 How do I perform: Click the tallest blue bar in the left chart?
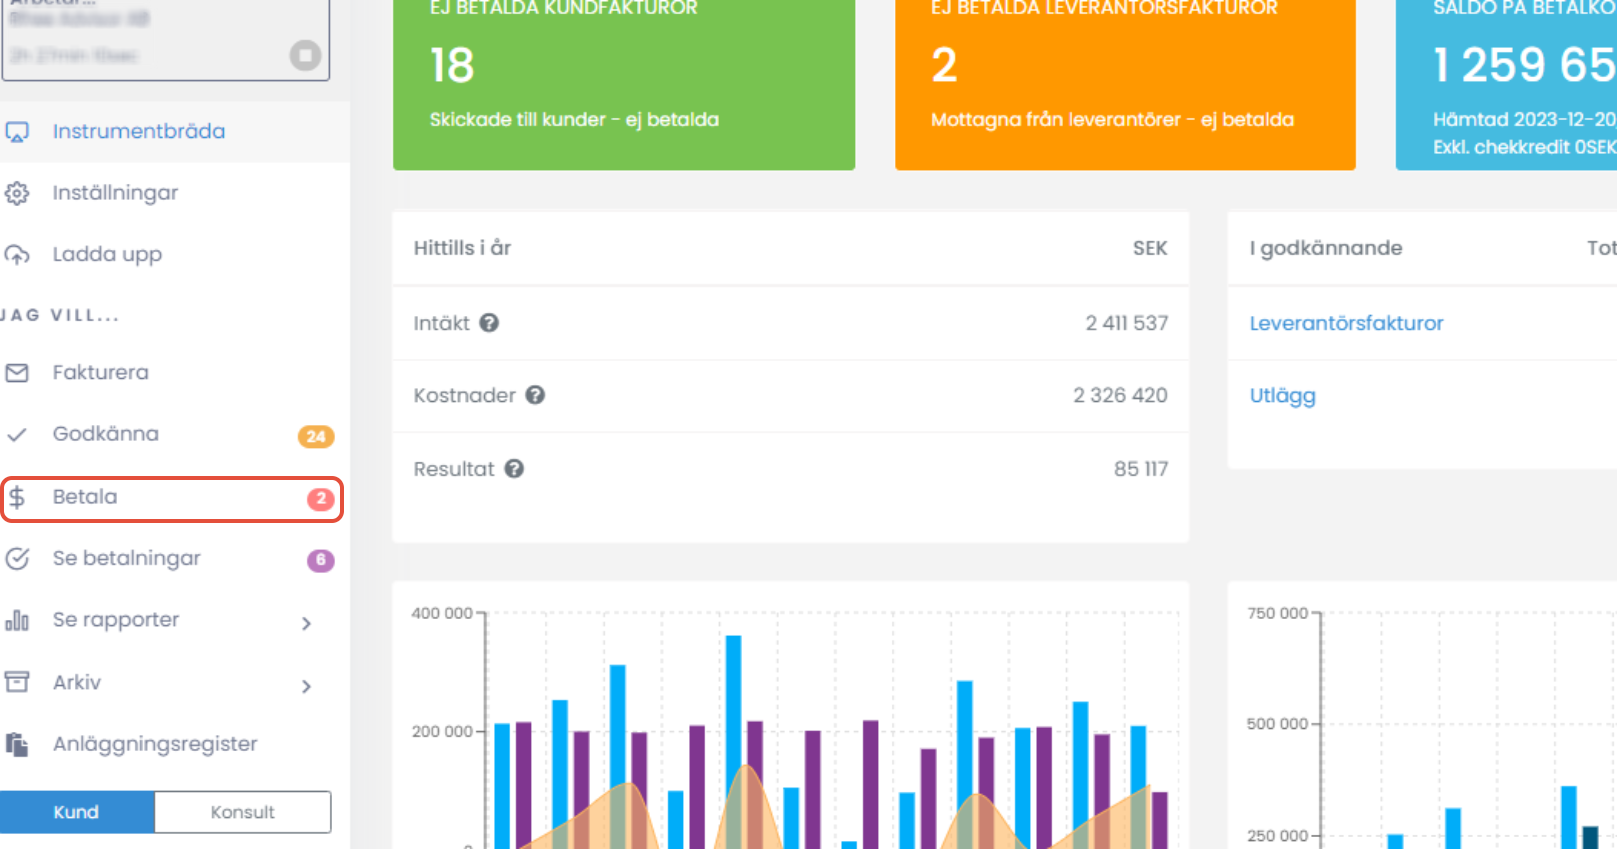click(733, 742)
